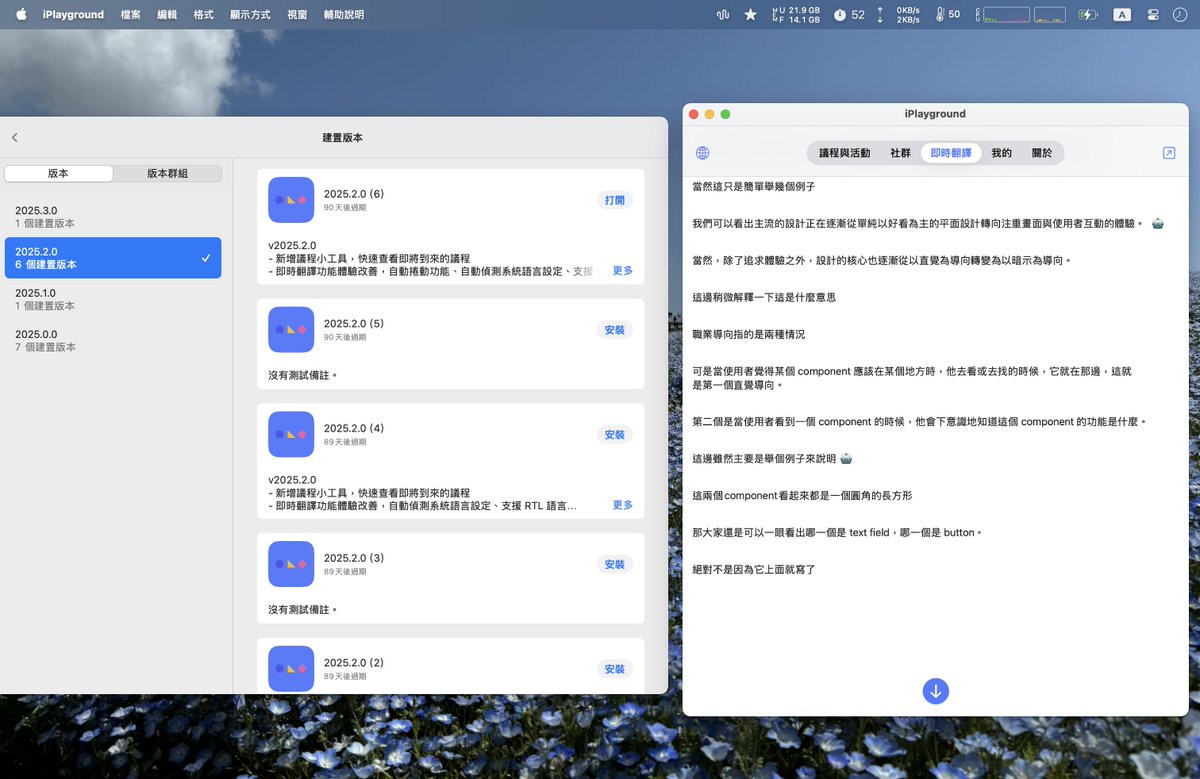The width and height of the screenshot is (1200, 779).
Task: Click app icon of build 2025.2.0 (2)
Action: (x=291, y=669)
